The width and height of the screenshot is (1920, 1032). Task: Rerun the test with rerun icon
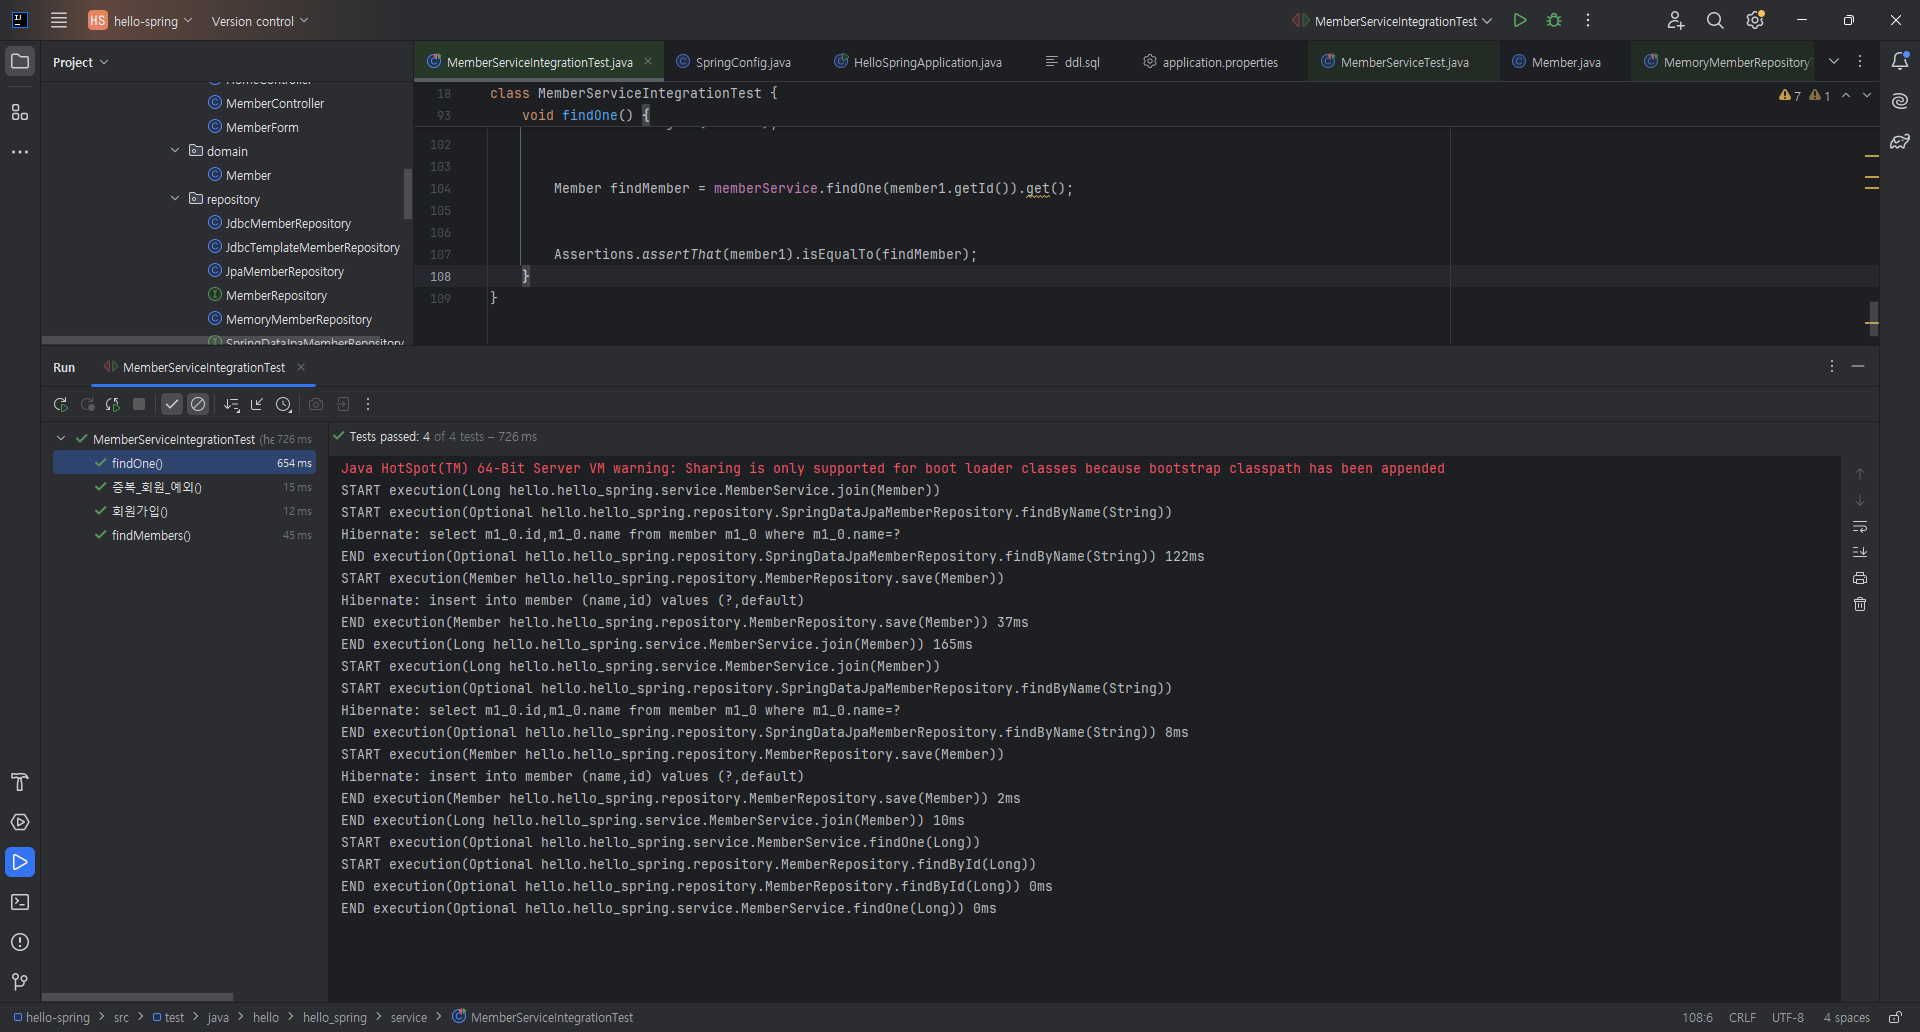coord(61,404)
